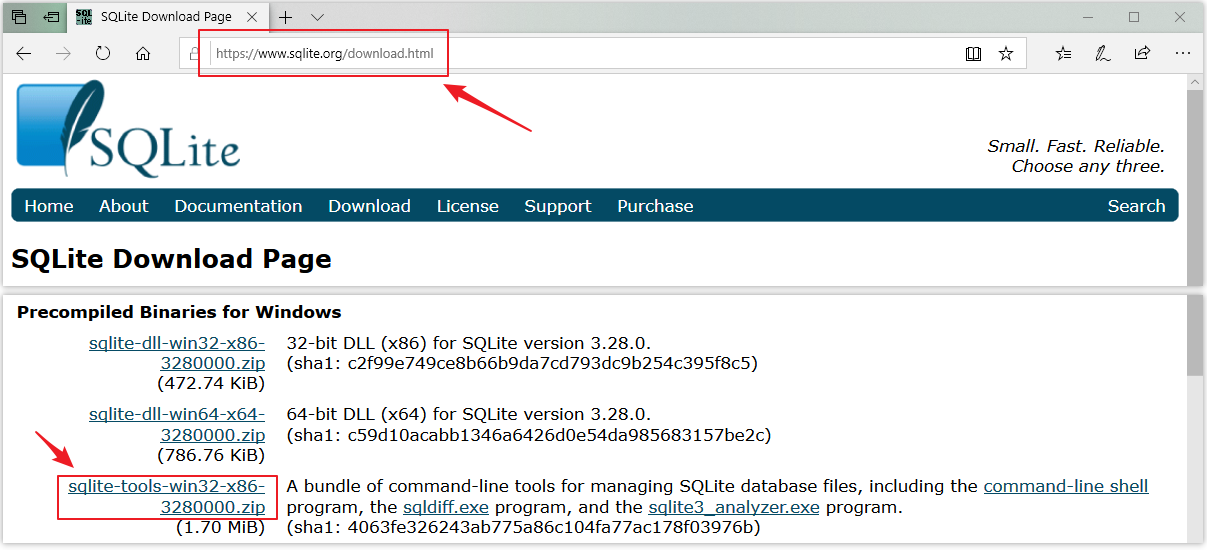Open the Support menu item
The image size is (1207, 550).
tap(558, 206)
